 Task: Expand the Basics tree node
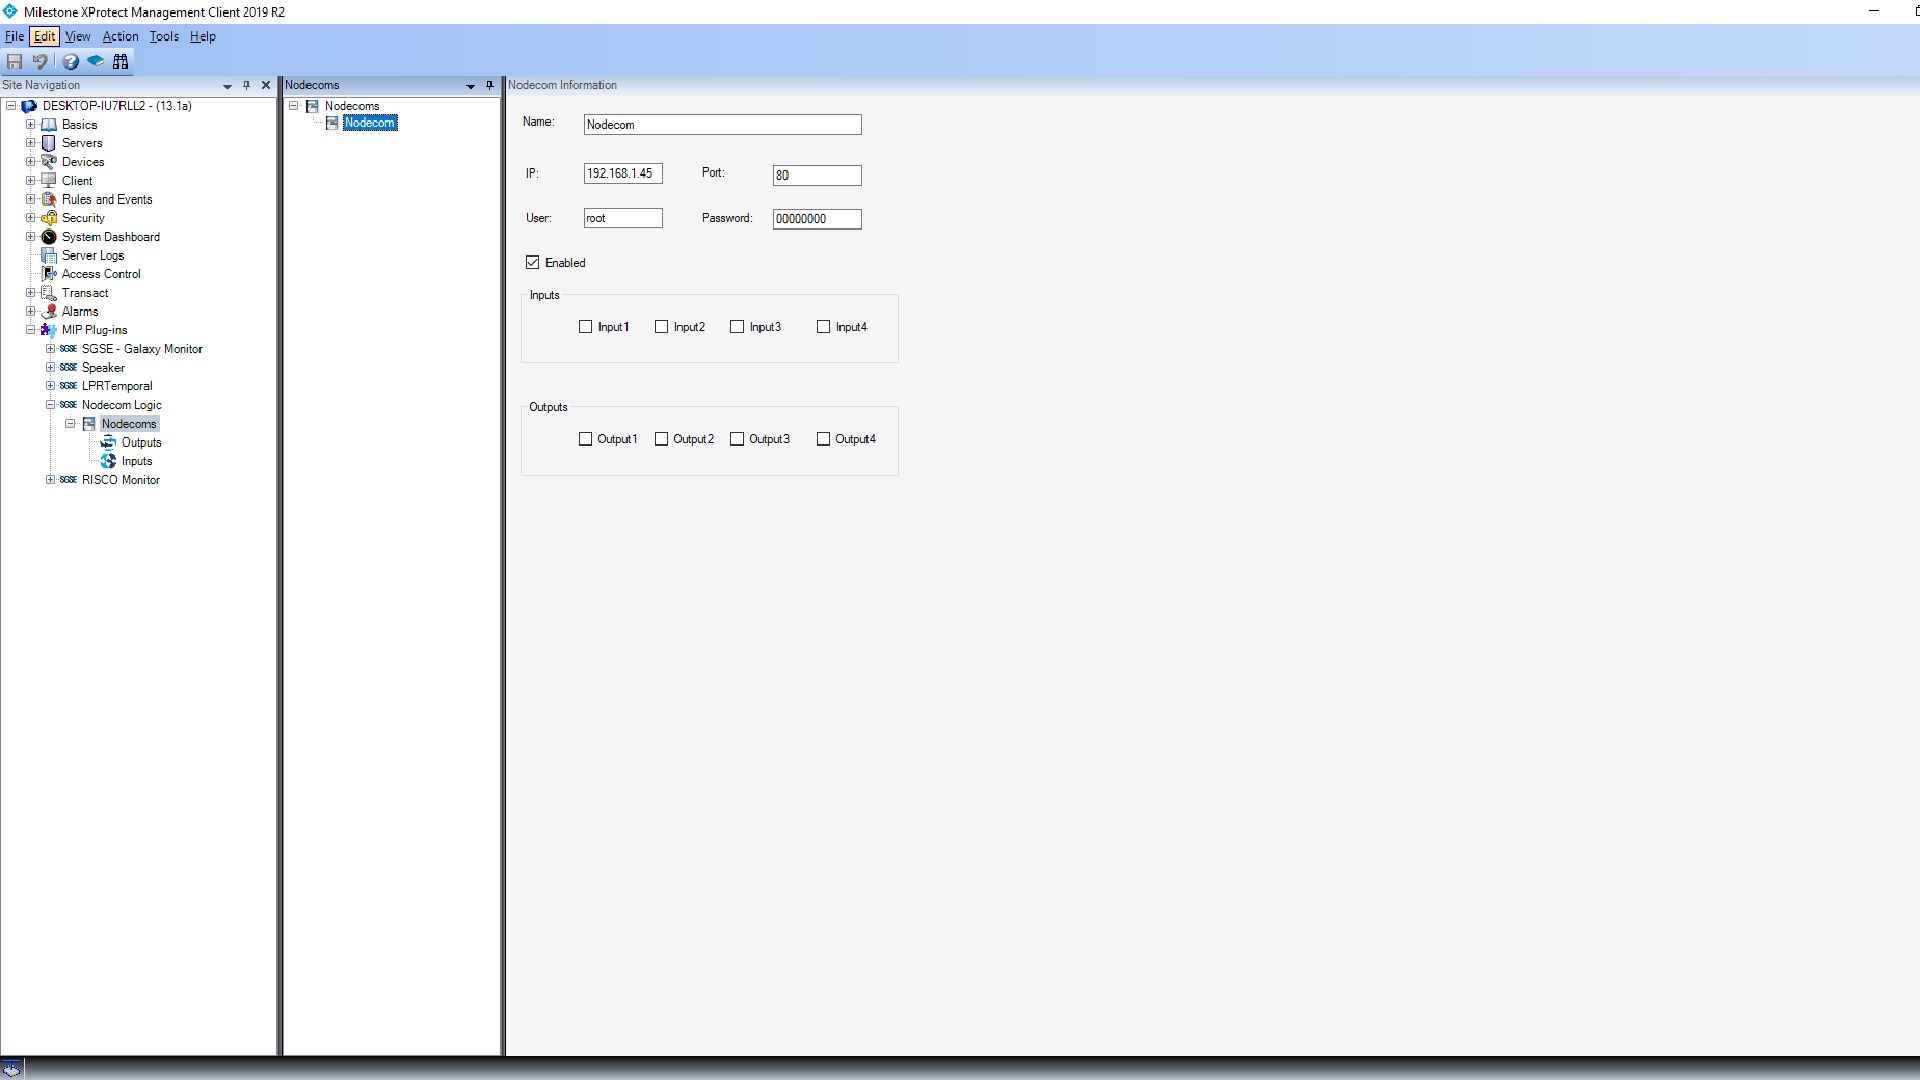pyautogui.click(x=31, y=125)
